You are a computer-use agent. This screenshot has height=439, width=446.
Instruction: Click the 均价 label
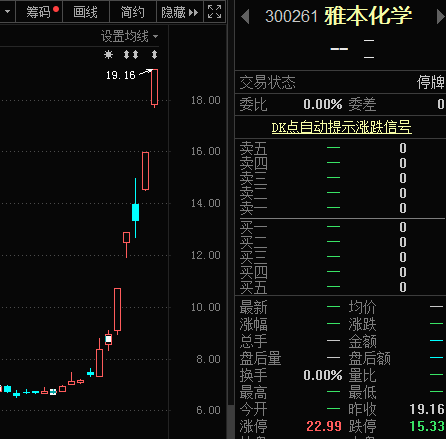[x=362, y=307]
